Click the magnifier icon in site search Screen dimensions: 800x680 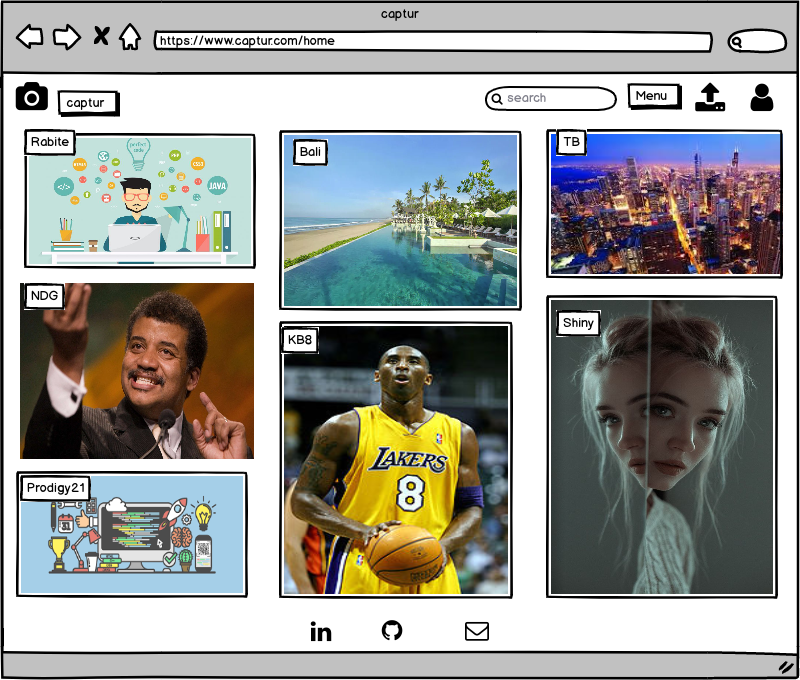pyautogui.click(x=497, y=99)
